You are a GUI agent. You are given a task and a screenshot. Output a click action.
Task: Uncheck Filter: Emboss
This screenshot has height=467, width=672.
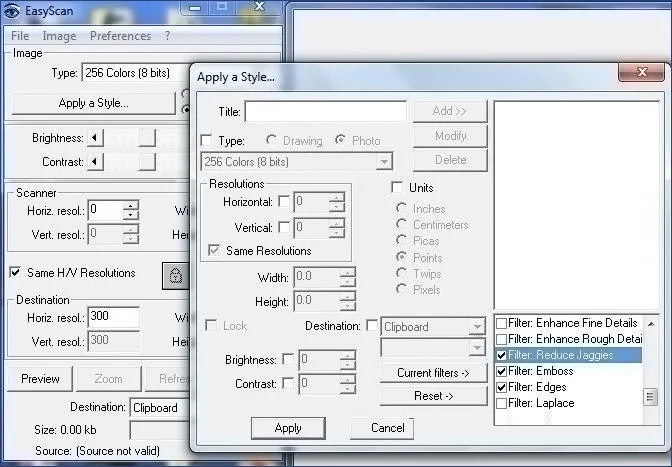click(x=501, y=371)
